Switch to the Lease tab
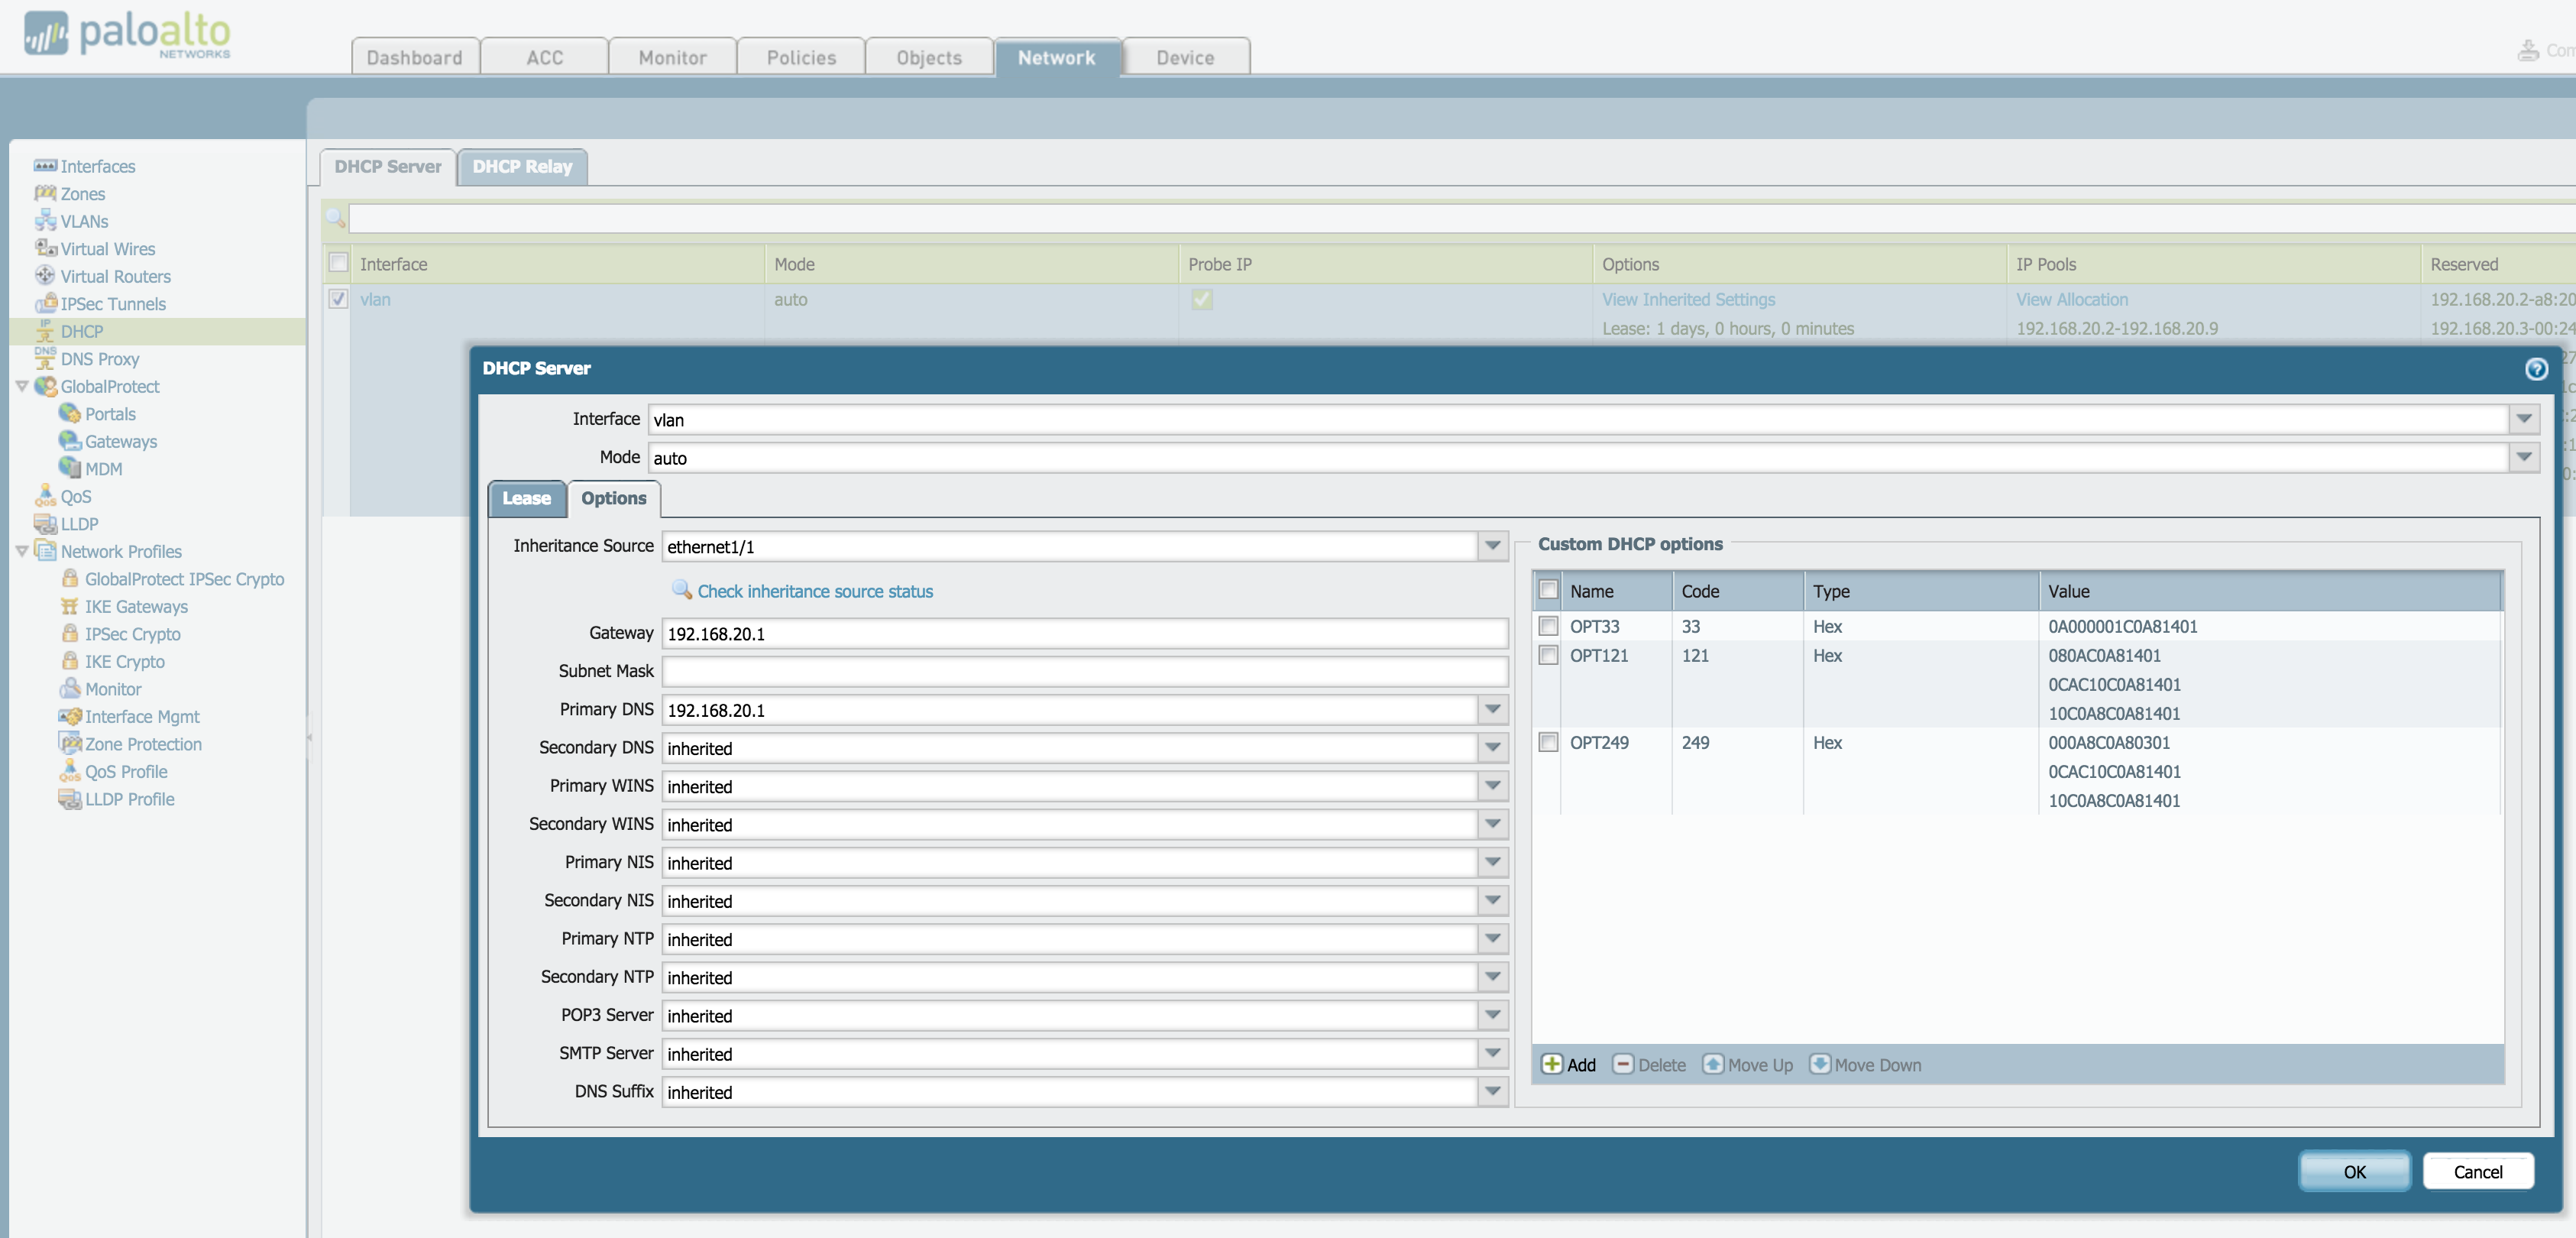 point(527,499)
